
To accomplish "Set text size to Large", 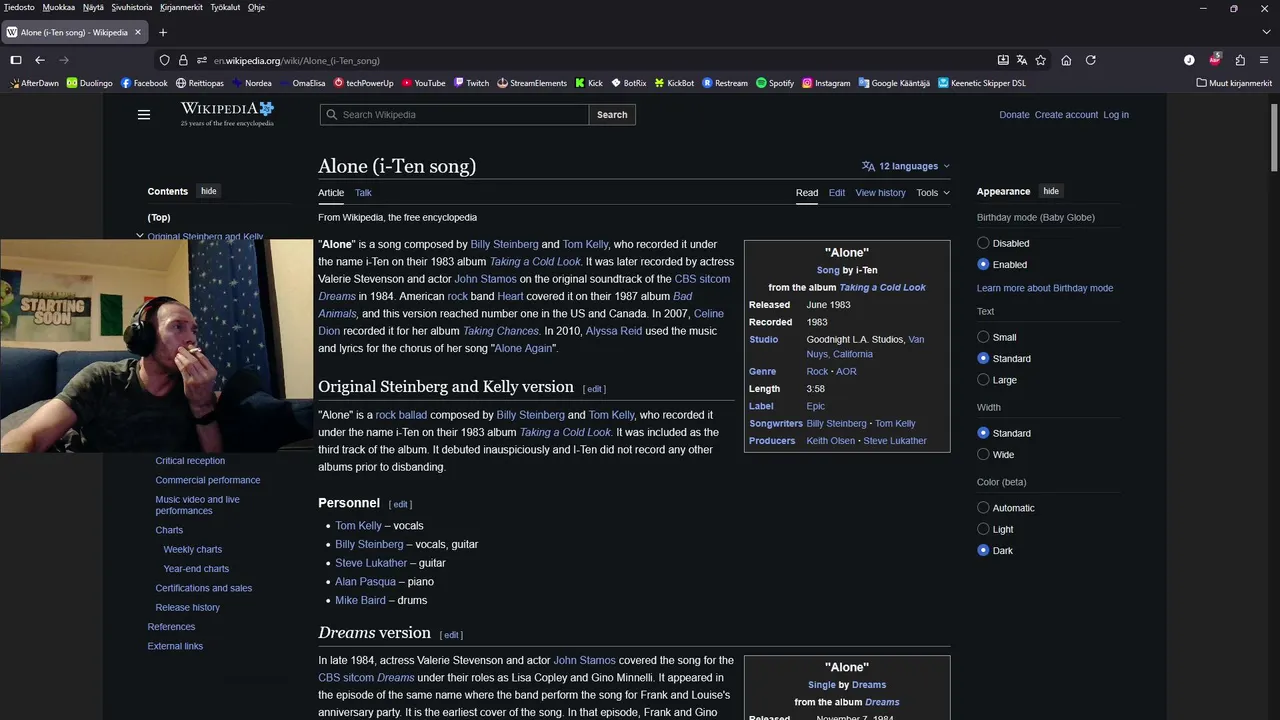I will coord(983,380).
